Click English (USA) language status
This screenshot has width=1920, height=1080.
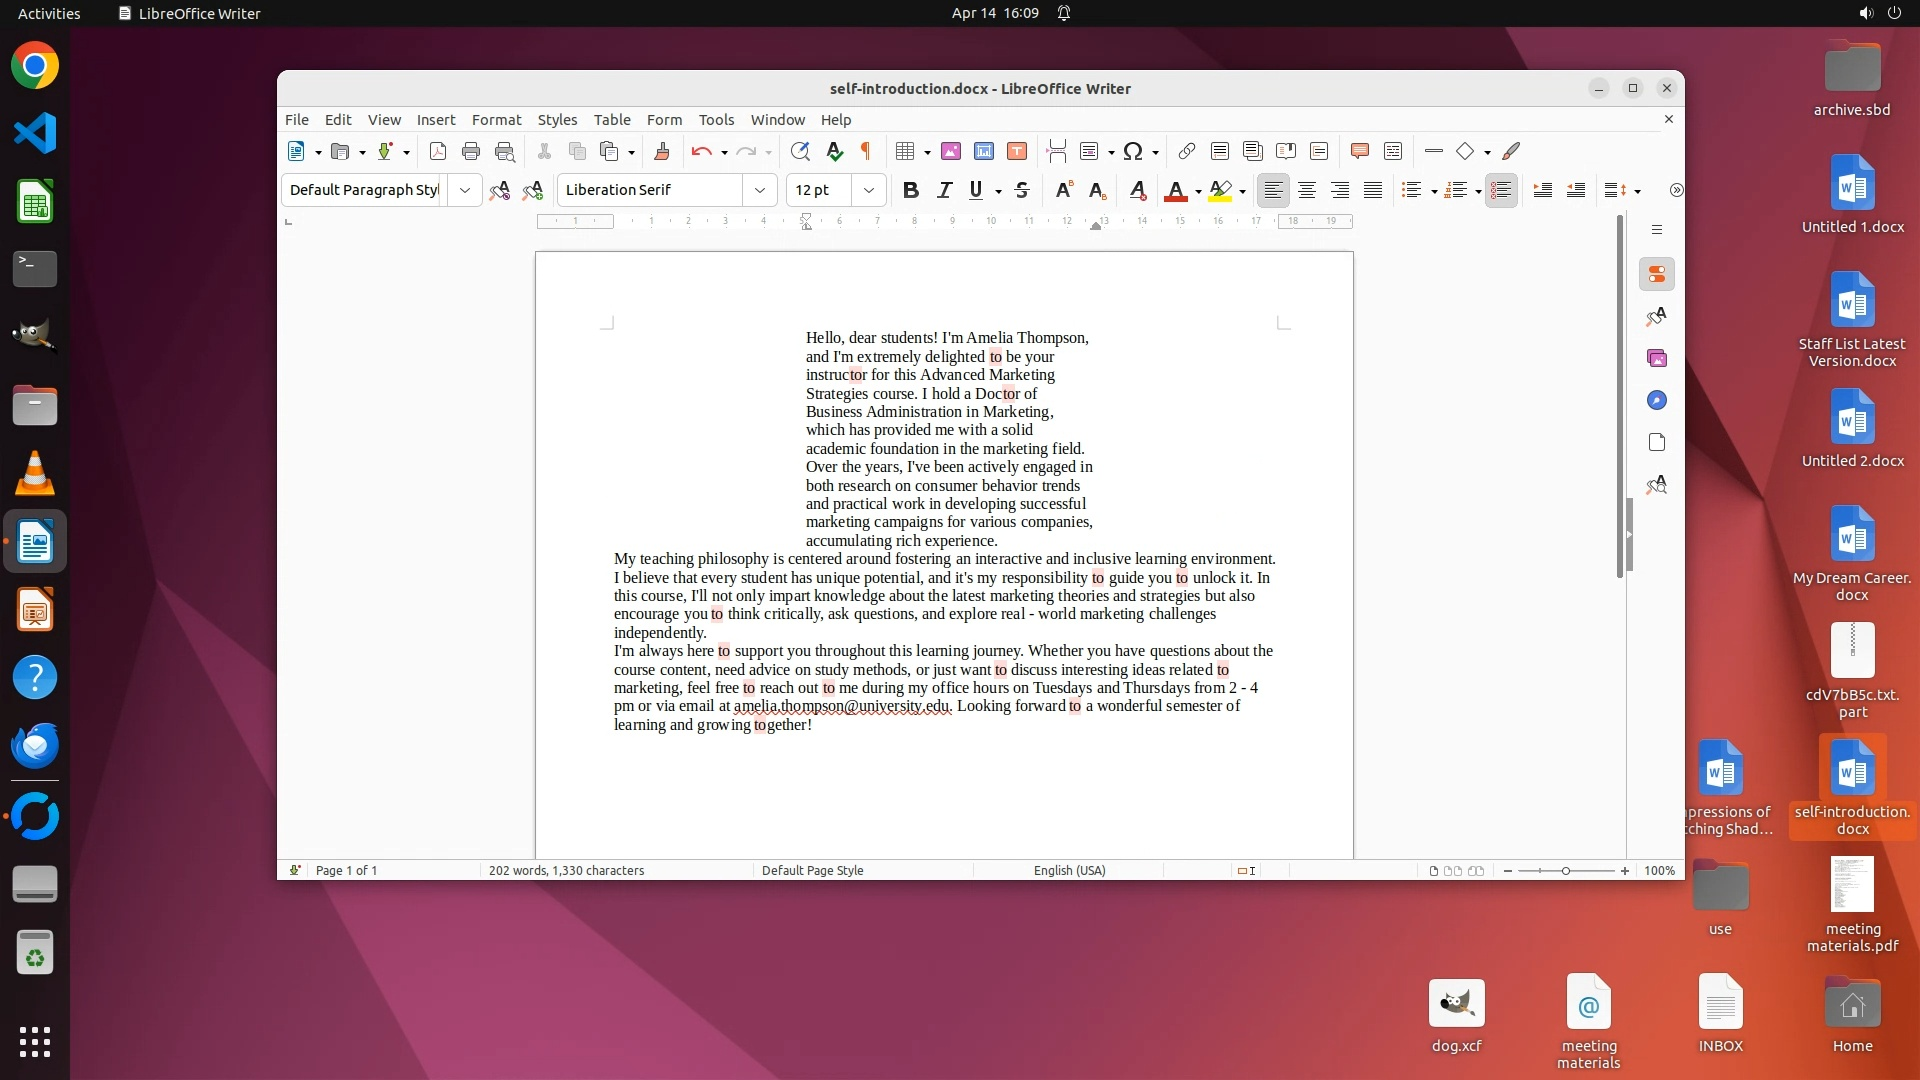pyautogui.click(x=1069, y=870)
